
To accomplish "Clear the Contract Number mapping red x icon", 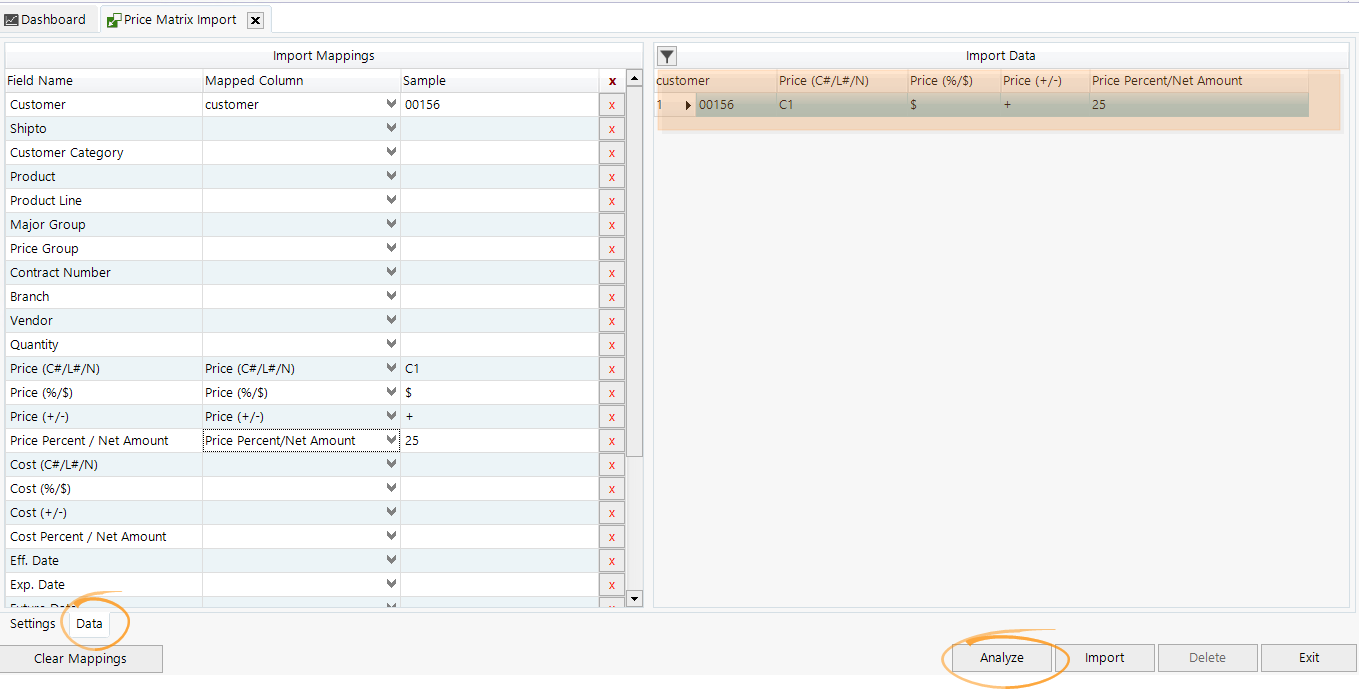I will 611,272.
